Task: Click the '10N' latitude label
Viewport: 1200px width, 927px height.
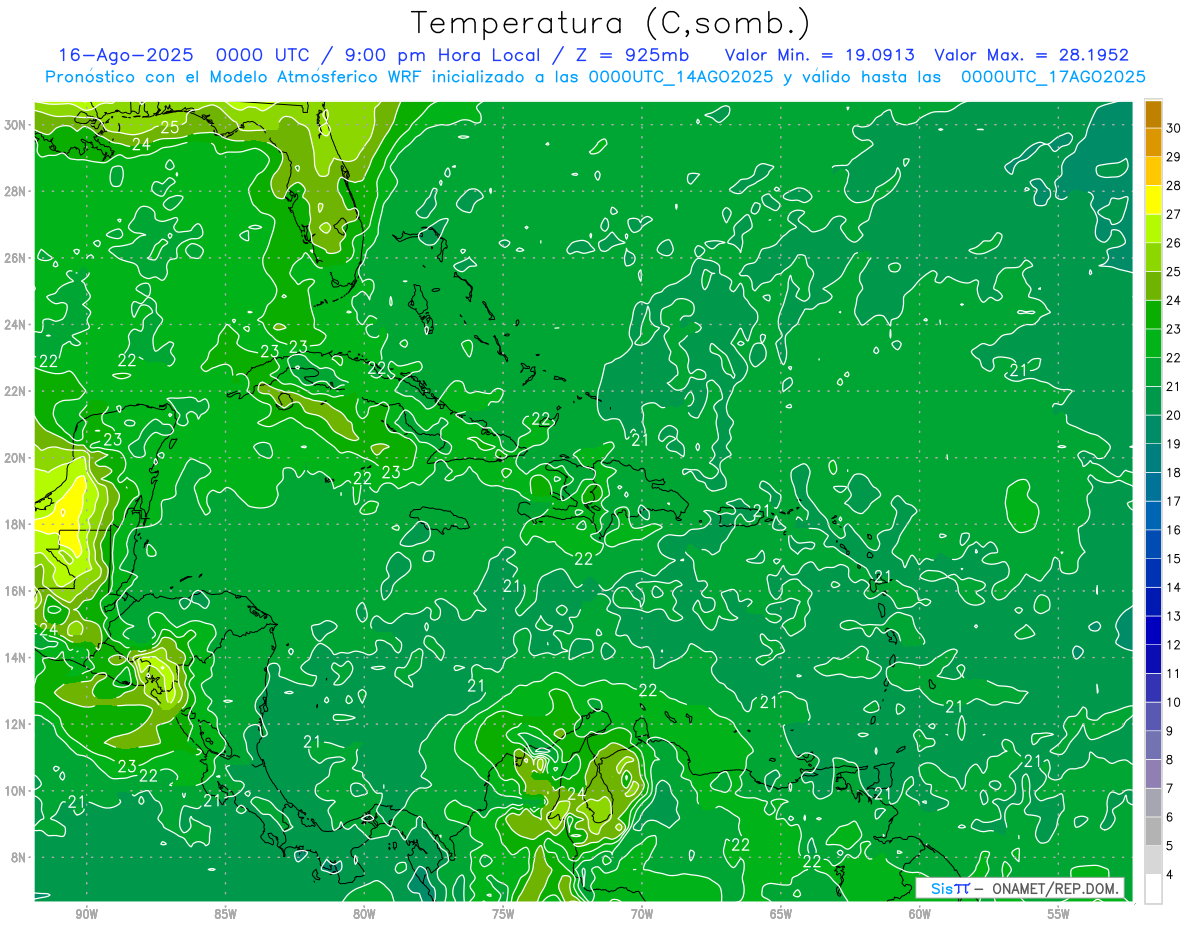Action: pyautogui.click(x=17, y=790)
